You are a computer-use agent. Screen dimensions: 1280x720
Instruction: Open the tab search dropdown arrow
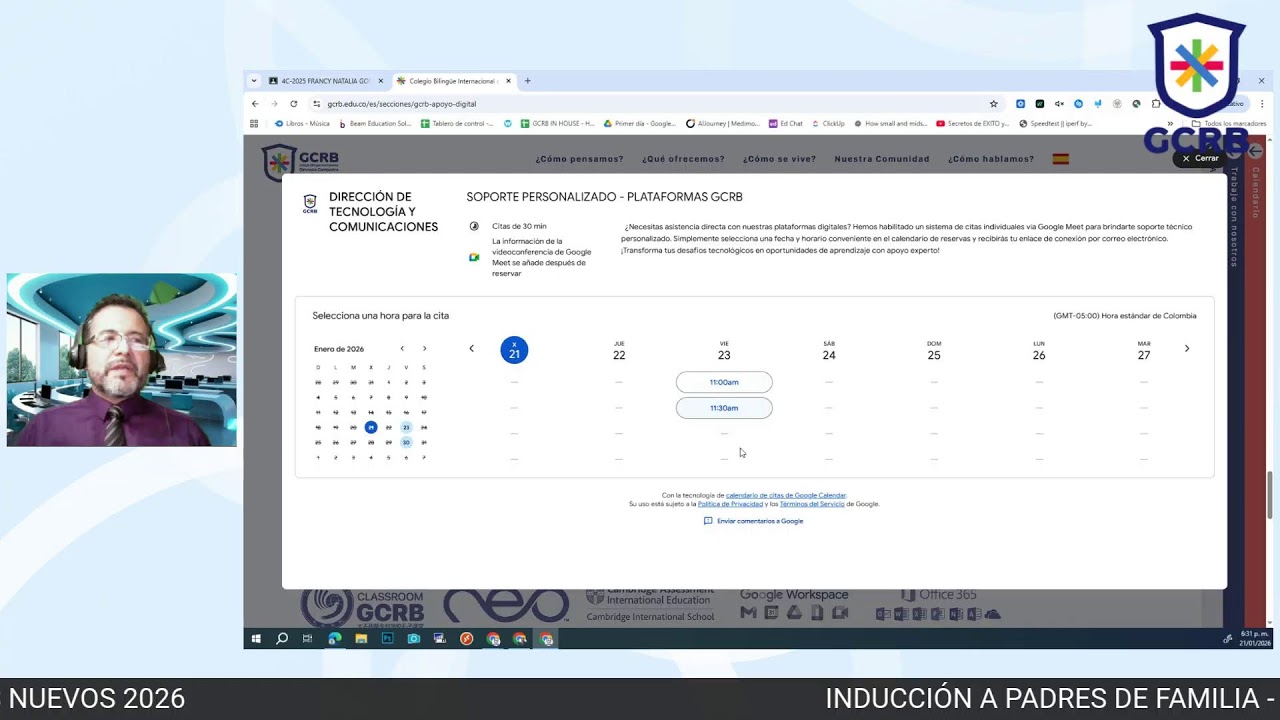(x=254, y=81)
